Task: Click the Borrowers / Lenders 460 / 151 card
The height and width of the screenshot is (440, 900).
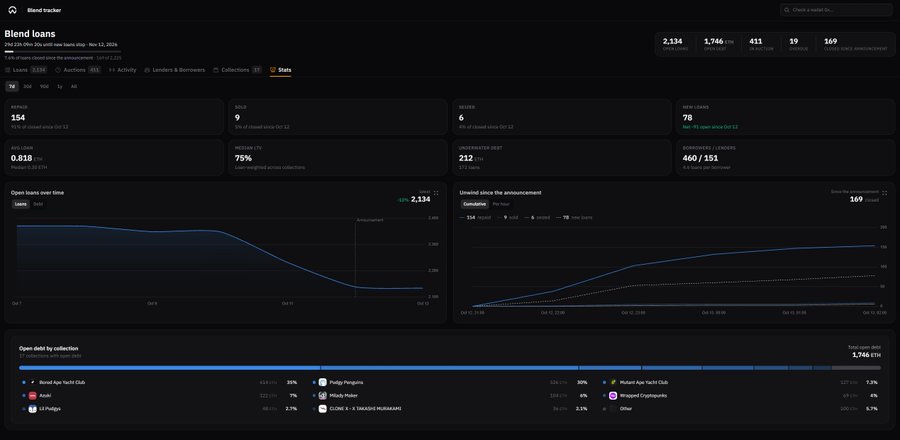Action: pos(786,157)
